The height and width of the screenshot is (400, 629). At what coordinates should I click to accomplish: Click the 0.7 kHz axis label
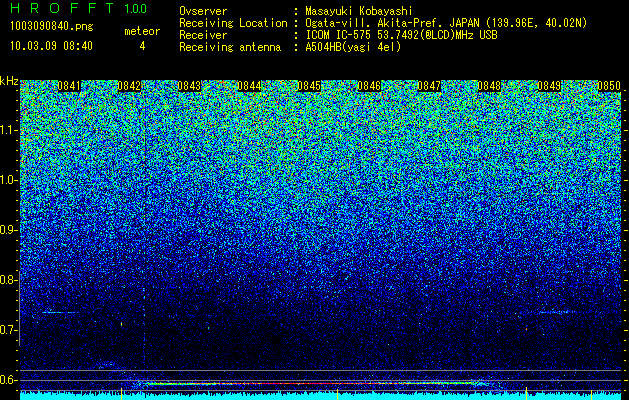(x=7, y=330)
